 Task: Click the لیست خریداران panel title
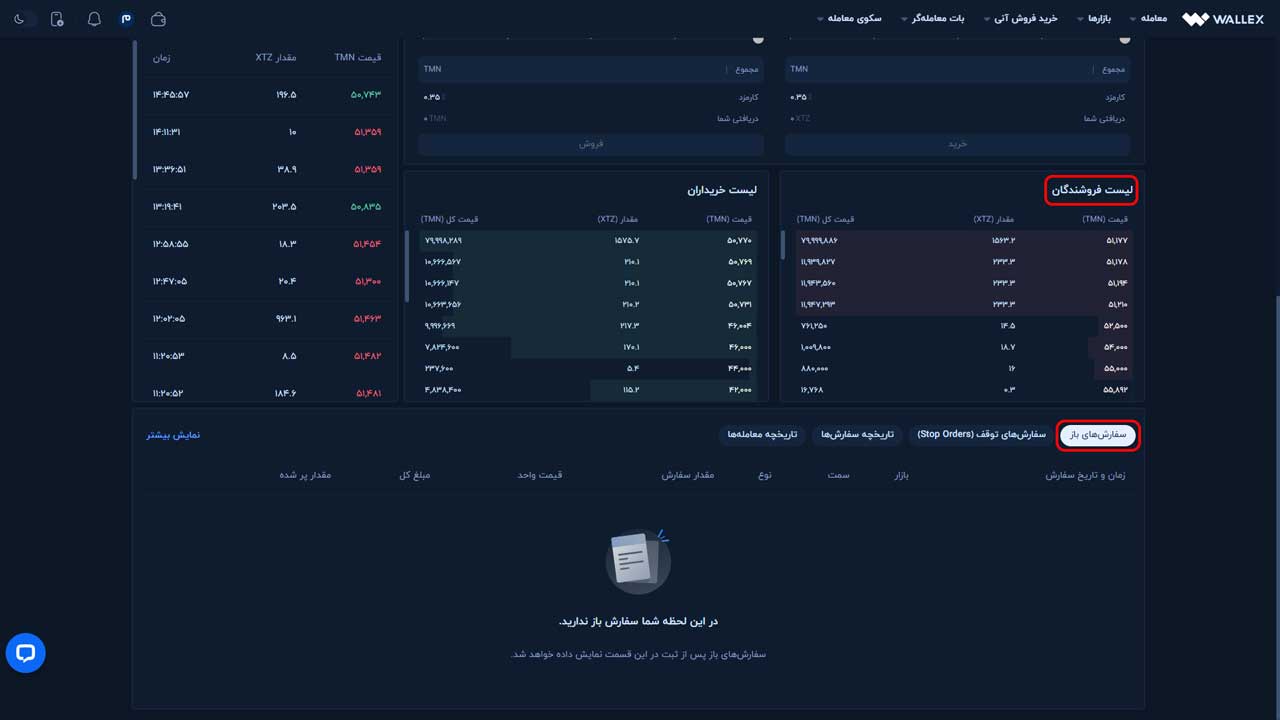tap(722, 190)
